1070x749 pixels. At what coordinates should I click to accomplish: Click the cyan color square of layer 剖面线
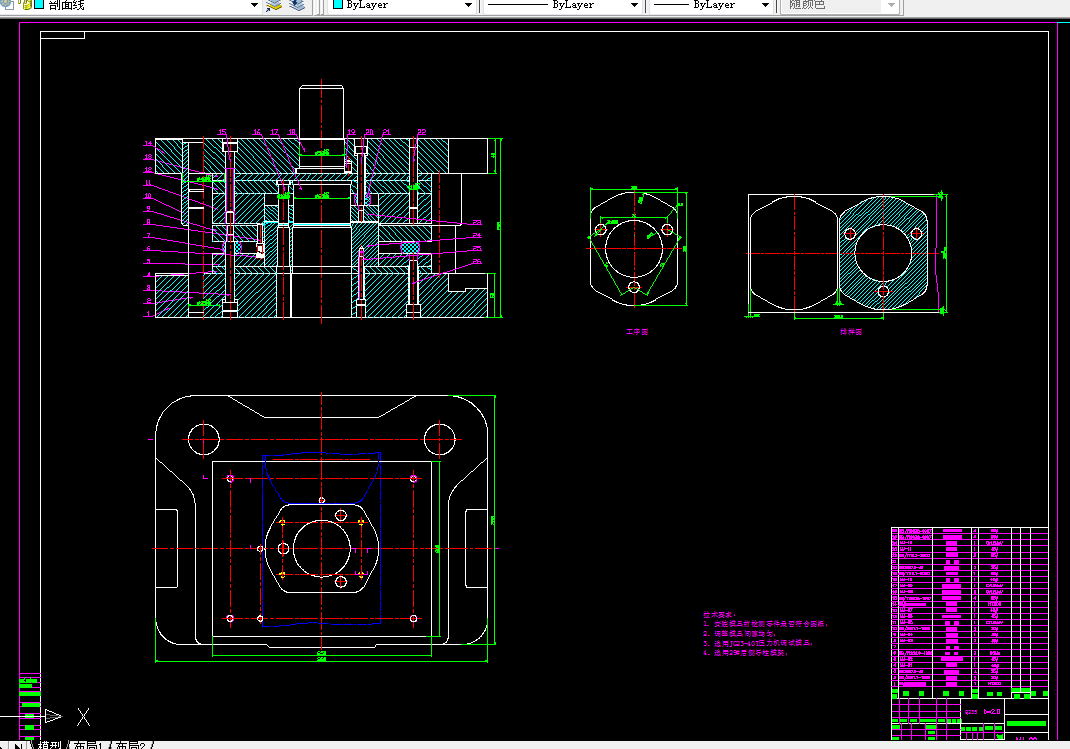pyautogui.click(x=39, y=5)
